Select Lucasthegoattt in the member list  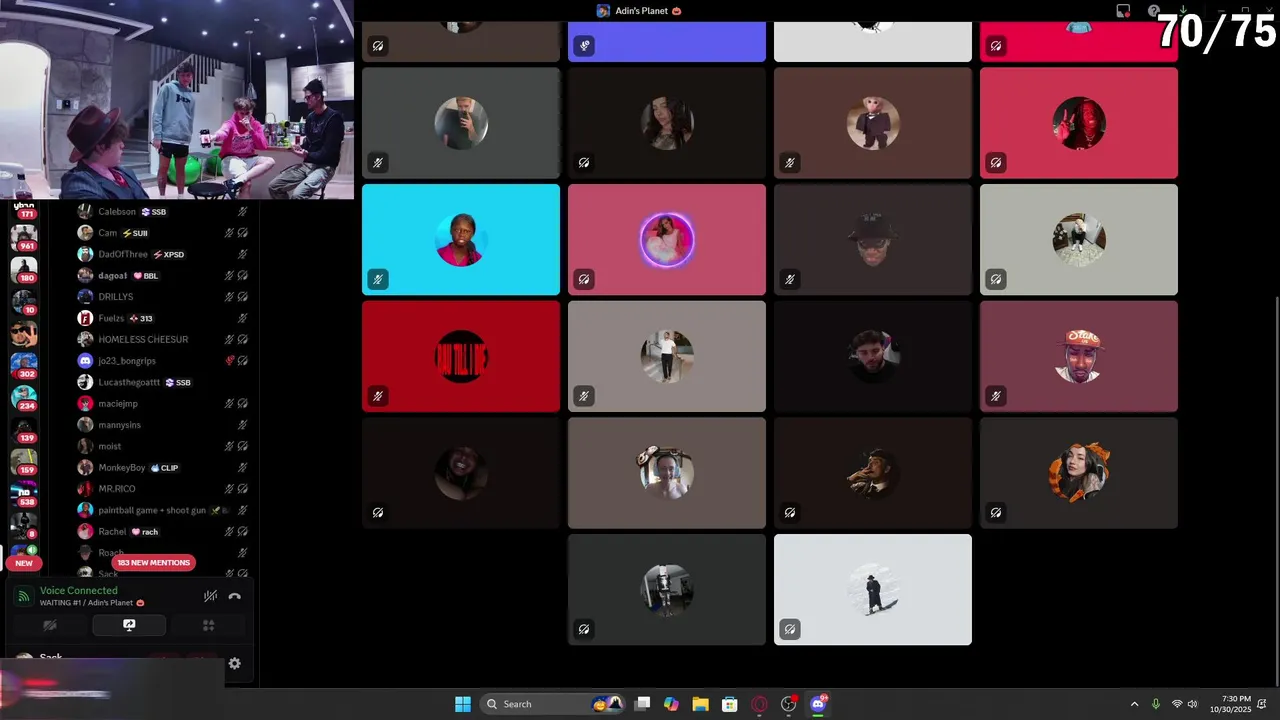coord(163,382)
